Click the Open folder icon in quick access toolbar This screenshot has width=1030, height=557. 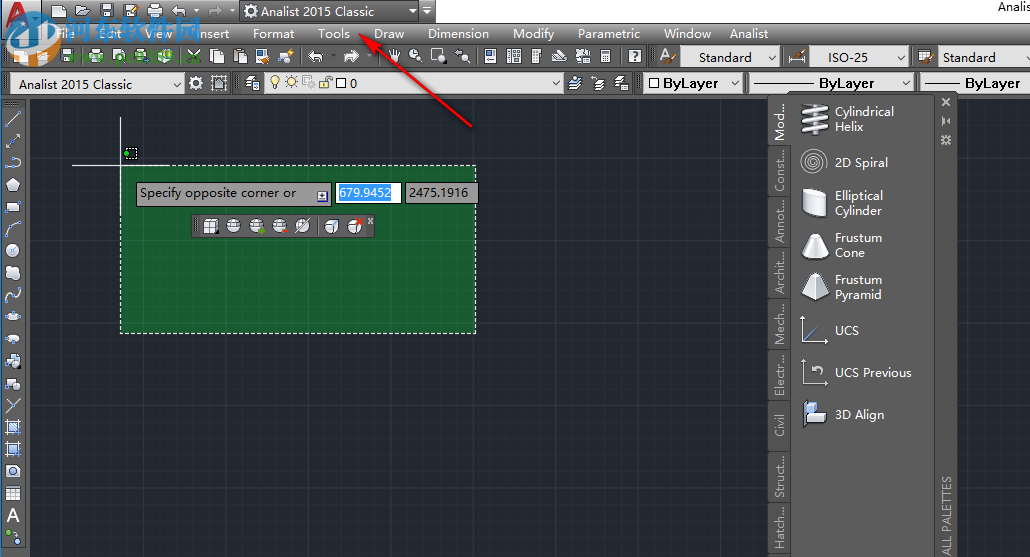pos(83,11)
